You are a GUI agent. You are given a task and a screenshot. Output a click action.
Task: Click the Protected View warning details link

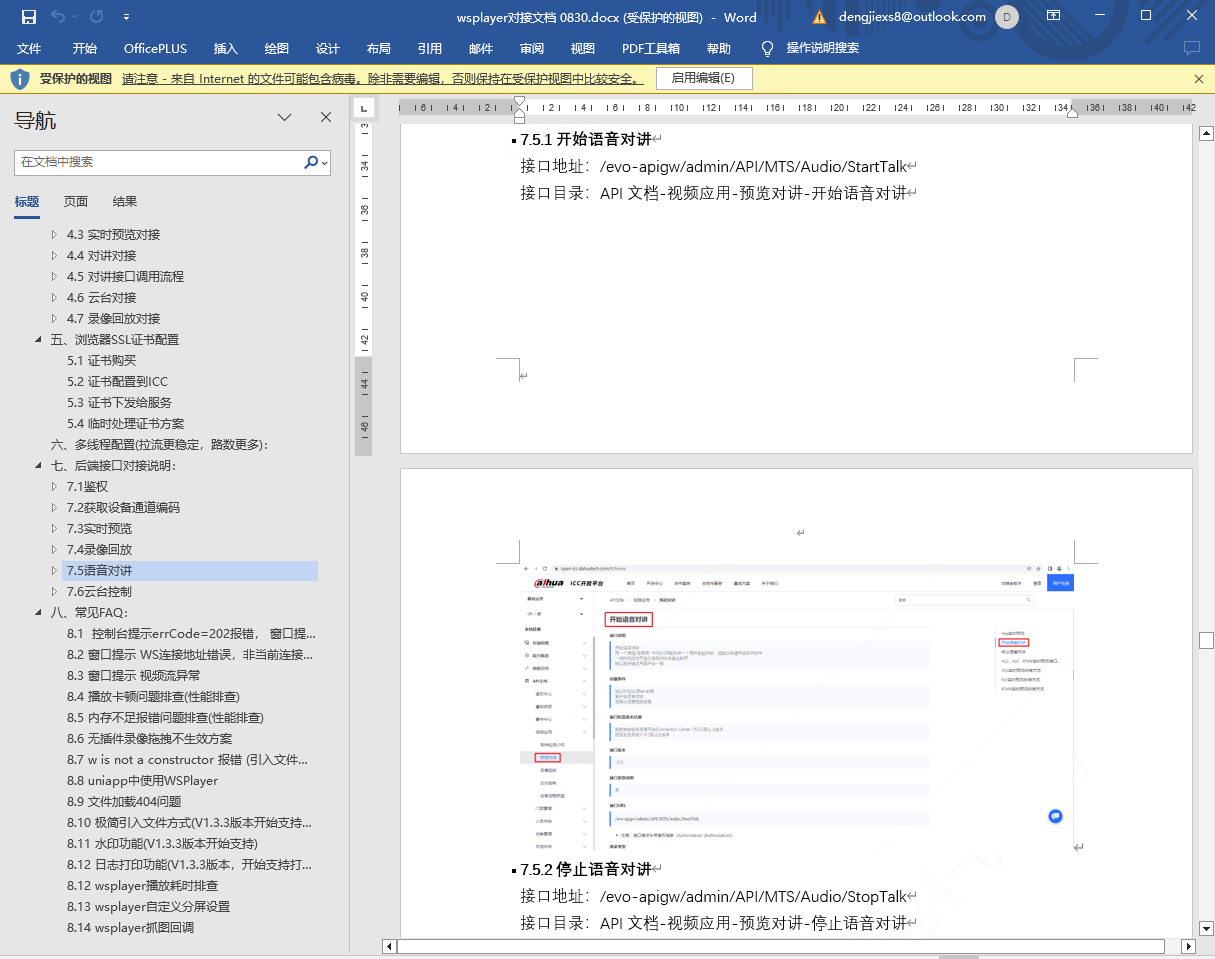pyautogui.click(x=380, y=78)
